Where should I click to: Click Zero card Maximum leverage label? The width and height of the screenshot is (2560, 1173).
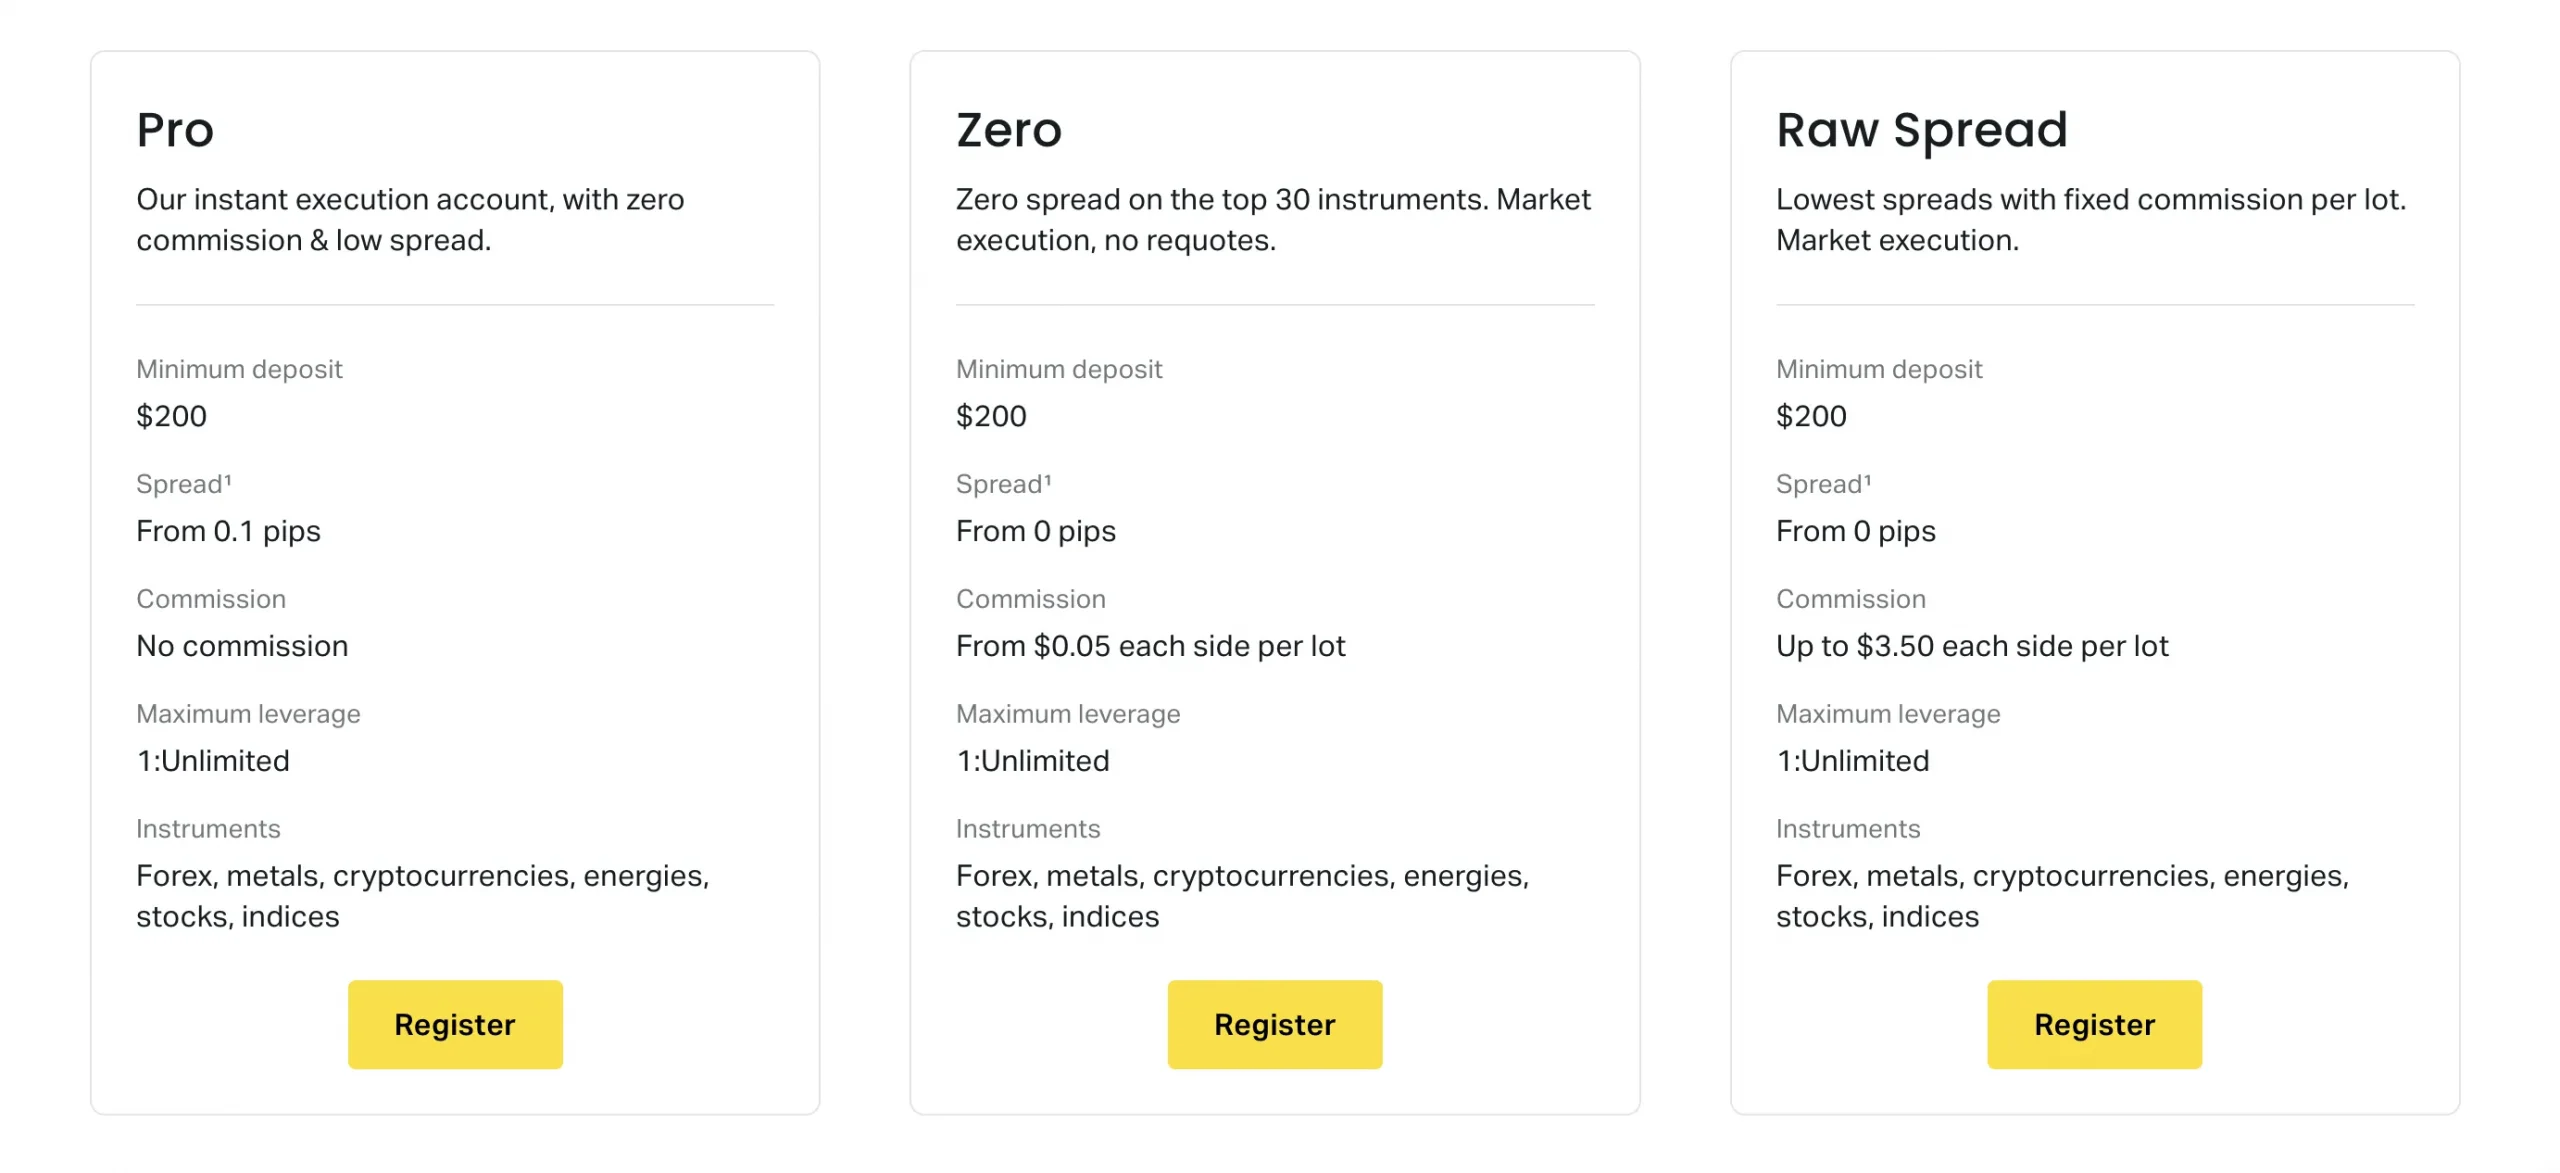[1068, 714]
